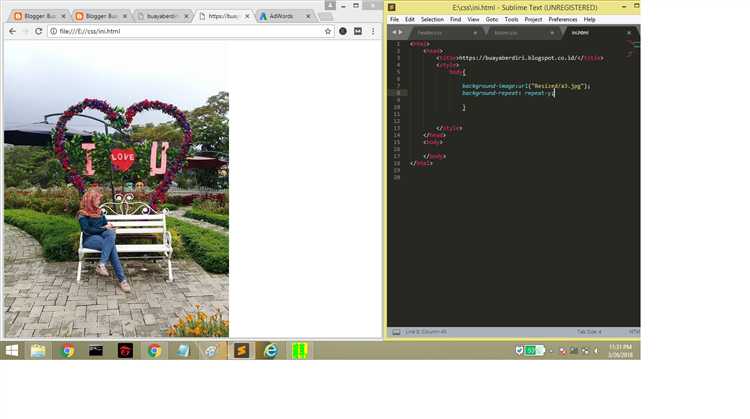Open the Selection menu in Sublime Text
This screenshot has width=750, height=419.
pyautogui.click(x=432, y=19)
